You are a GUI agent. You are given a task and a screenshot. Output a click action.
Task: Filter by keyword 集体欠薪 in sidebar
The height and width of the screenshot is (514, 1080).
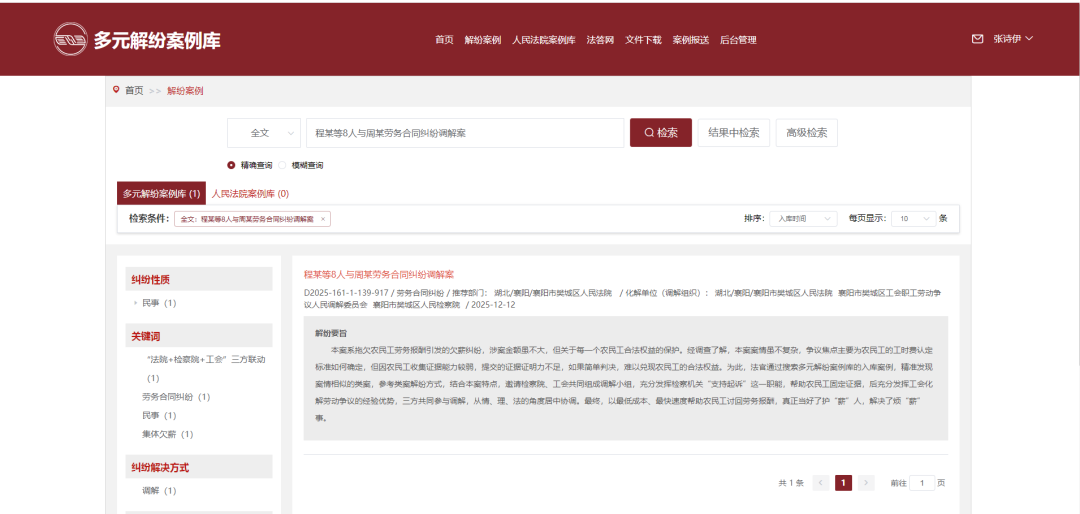coord(167,434)
